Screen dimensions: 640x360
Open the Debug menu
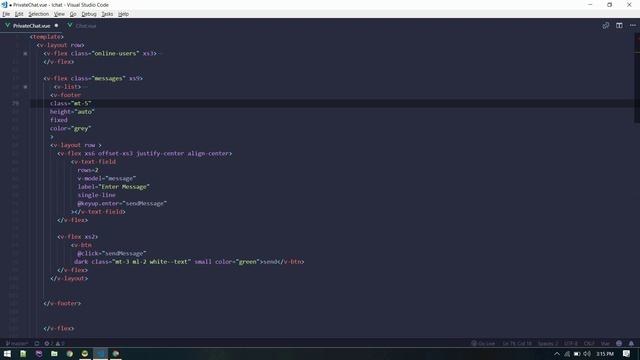pos(89,14)
